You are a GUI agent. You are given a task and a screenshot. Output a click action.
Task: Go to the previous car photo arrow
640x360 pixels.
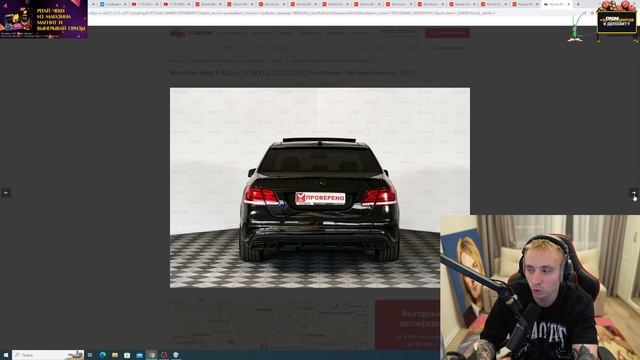point(6,192)
